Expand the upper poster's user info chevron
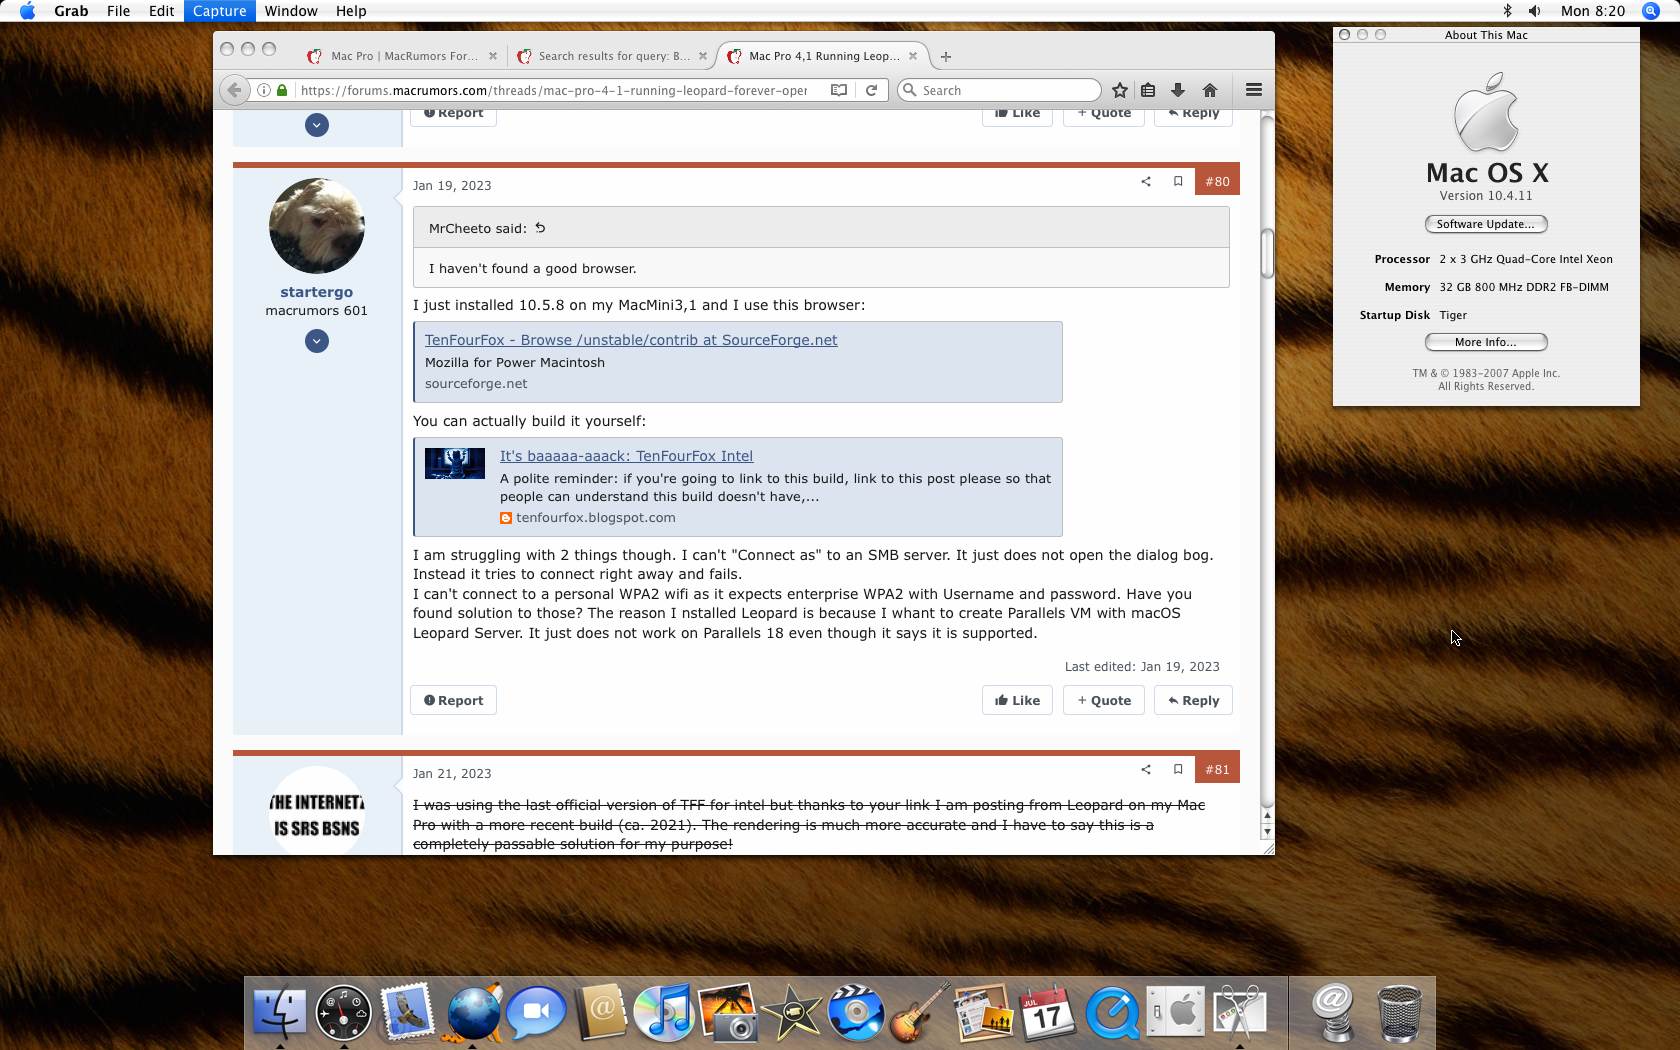 click(317, 125)
